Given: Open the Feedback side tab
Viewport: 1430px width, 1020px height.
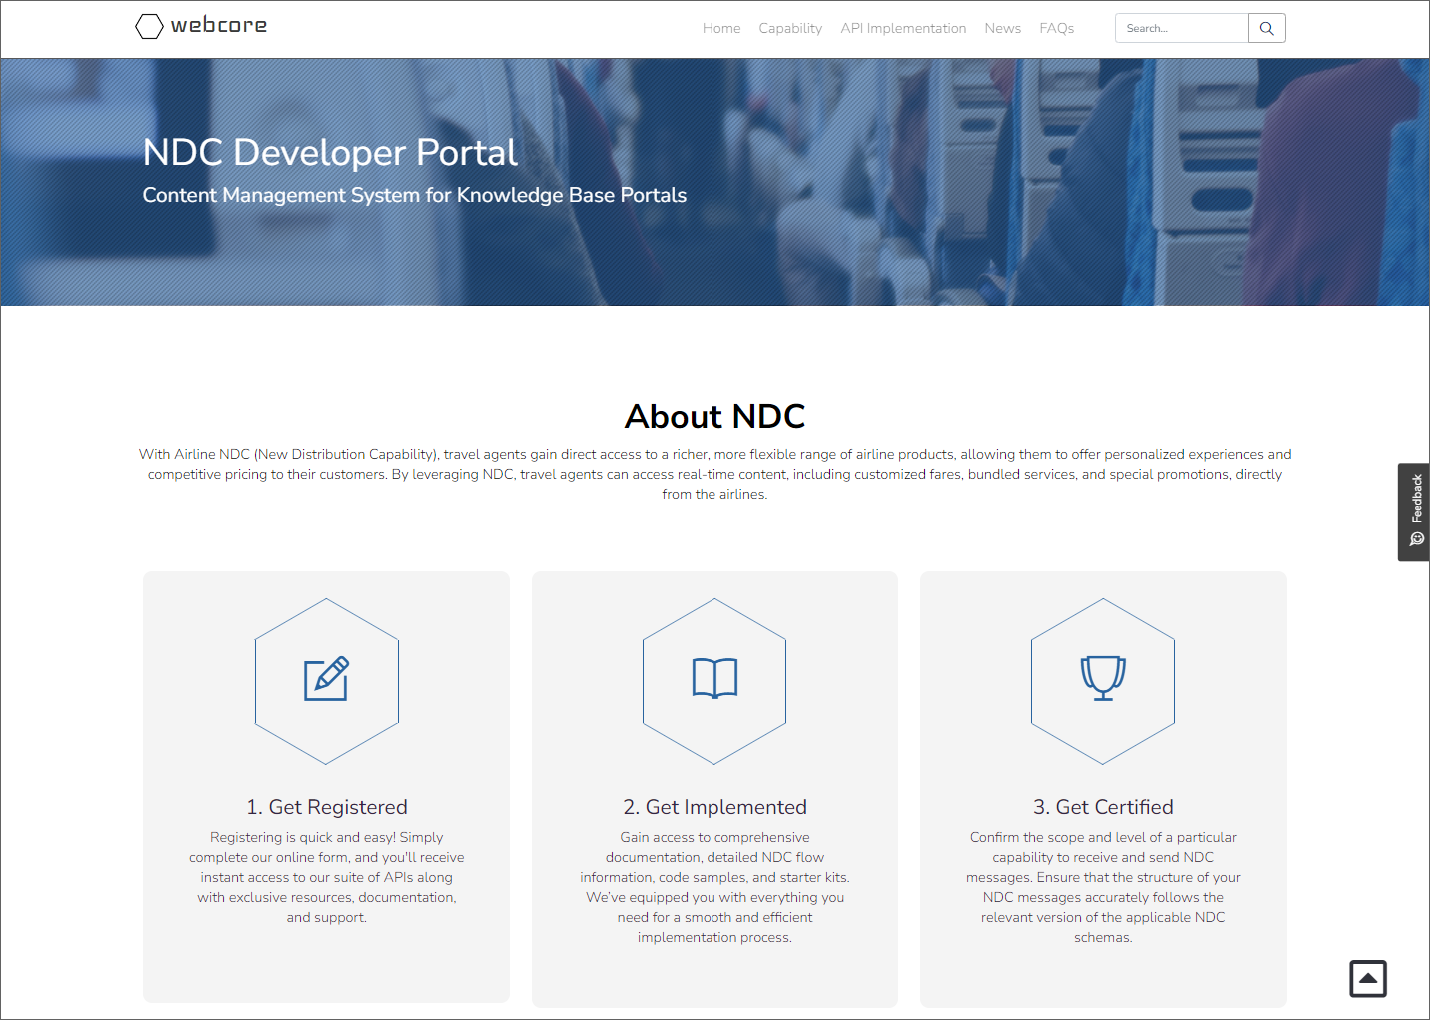Looking at the screenshot, I should [1414, 511].
